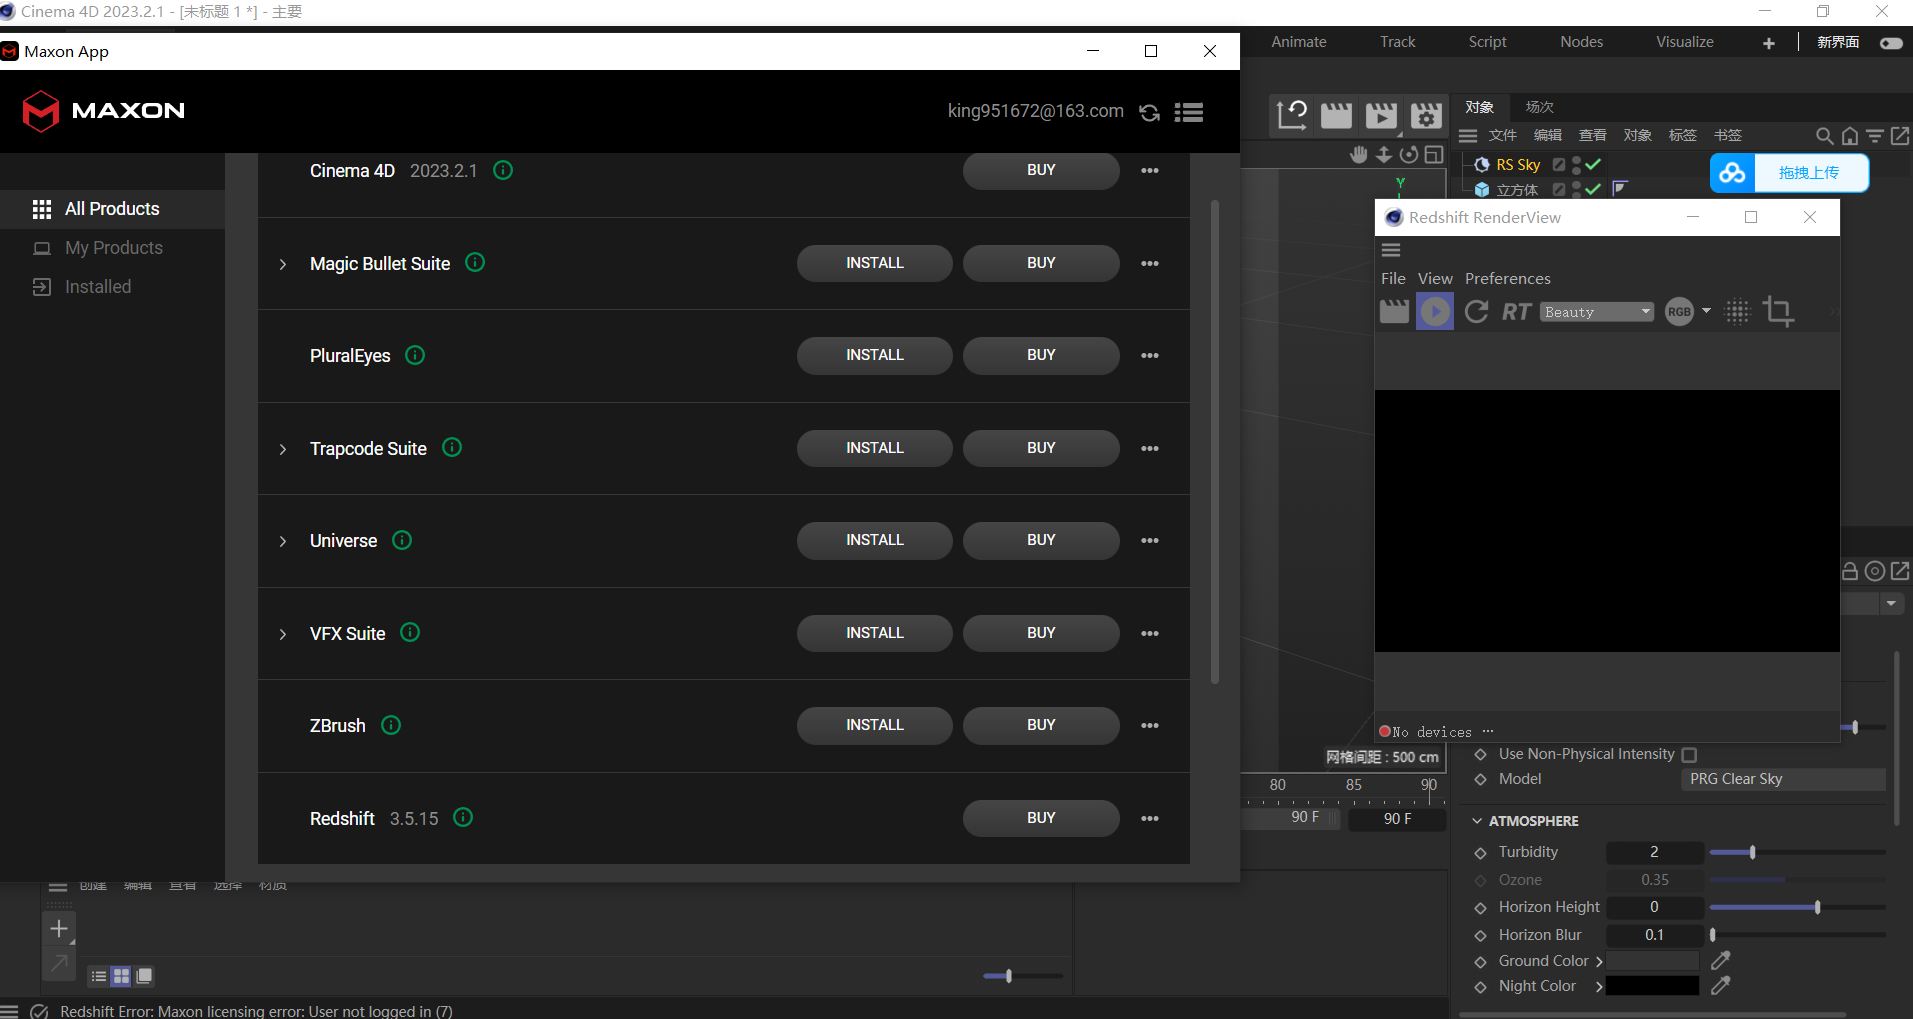Click the info icon next to ZBrush
The image size is (1913, 1019).
[x=391, y=725]
